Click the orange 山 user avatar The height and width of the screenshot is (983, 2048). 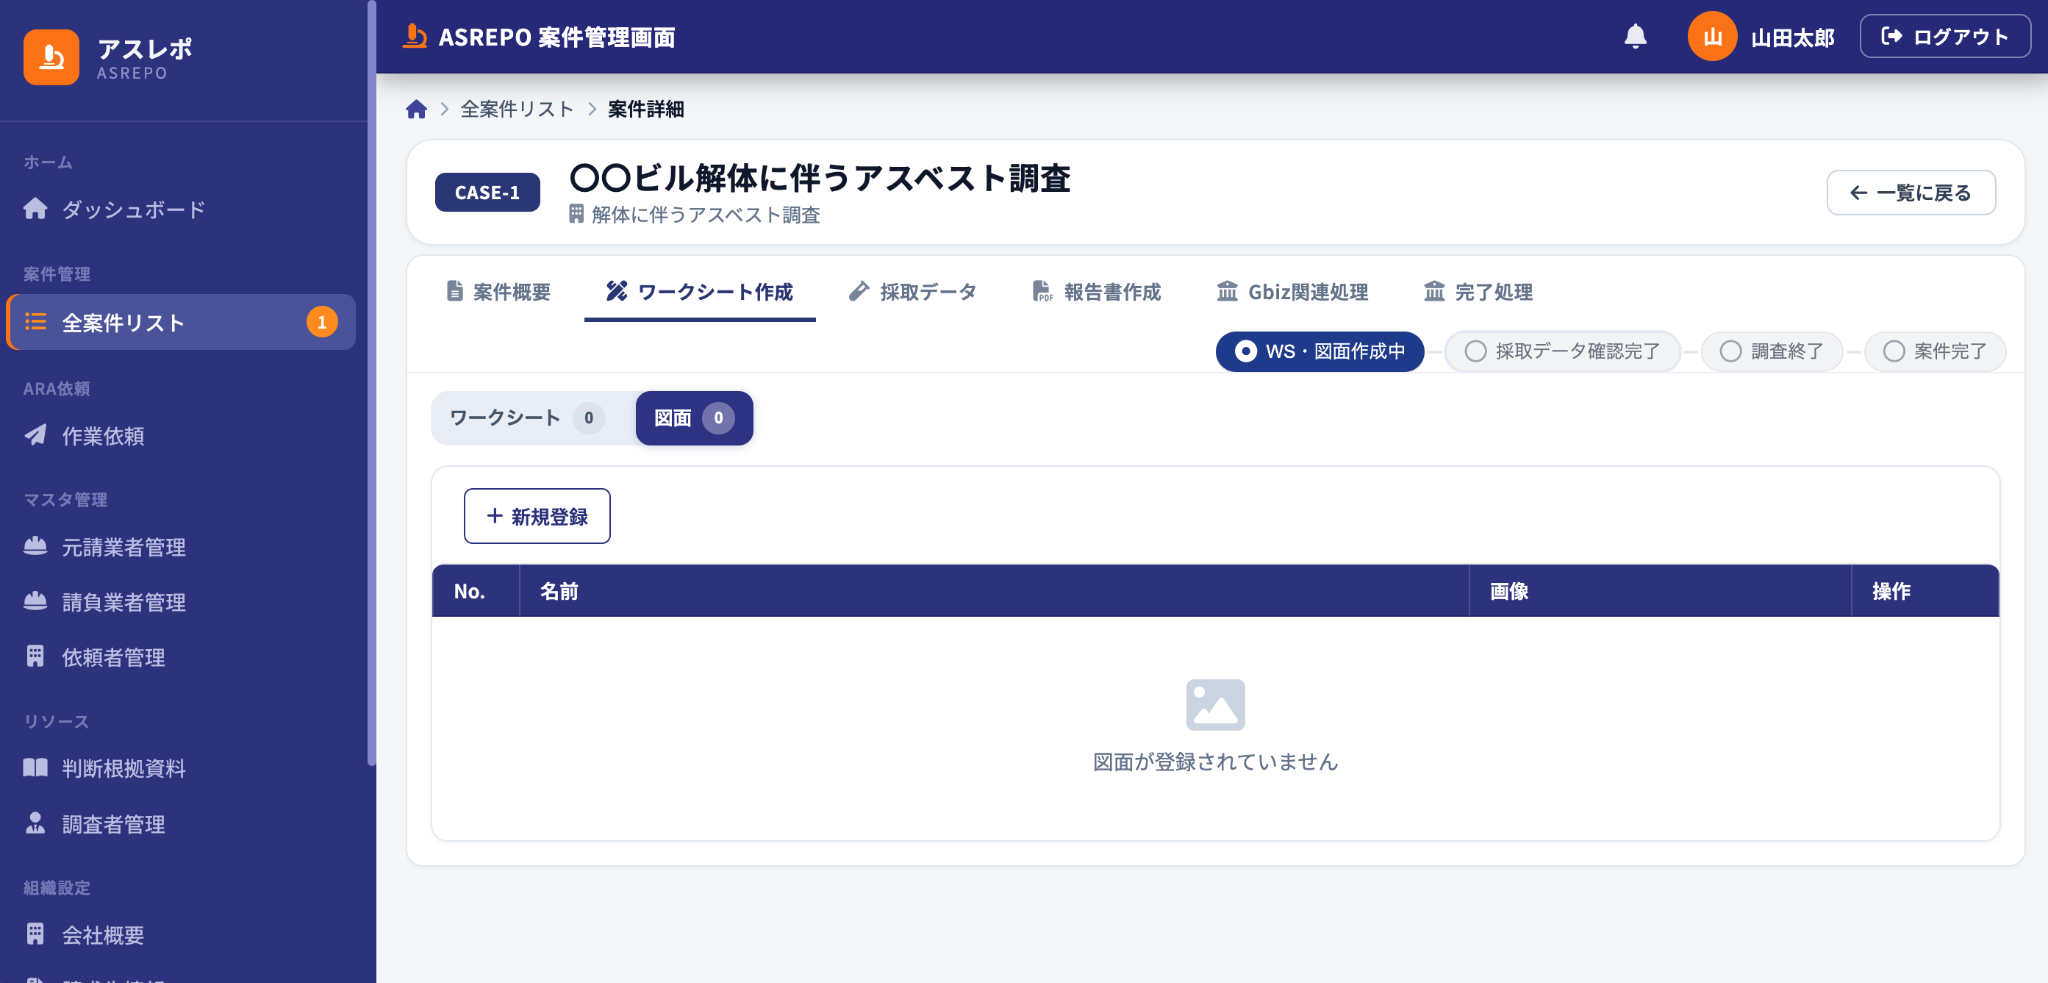[x=1712, y=37]
